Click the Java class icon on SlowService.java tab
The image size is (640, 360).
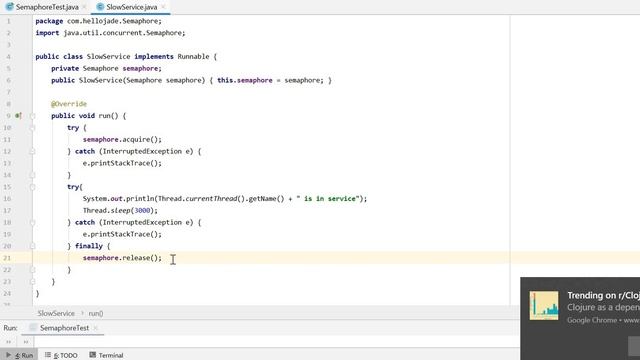100,7
